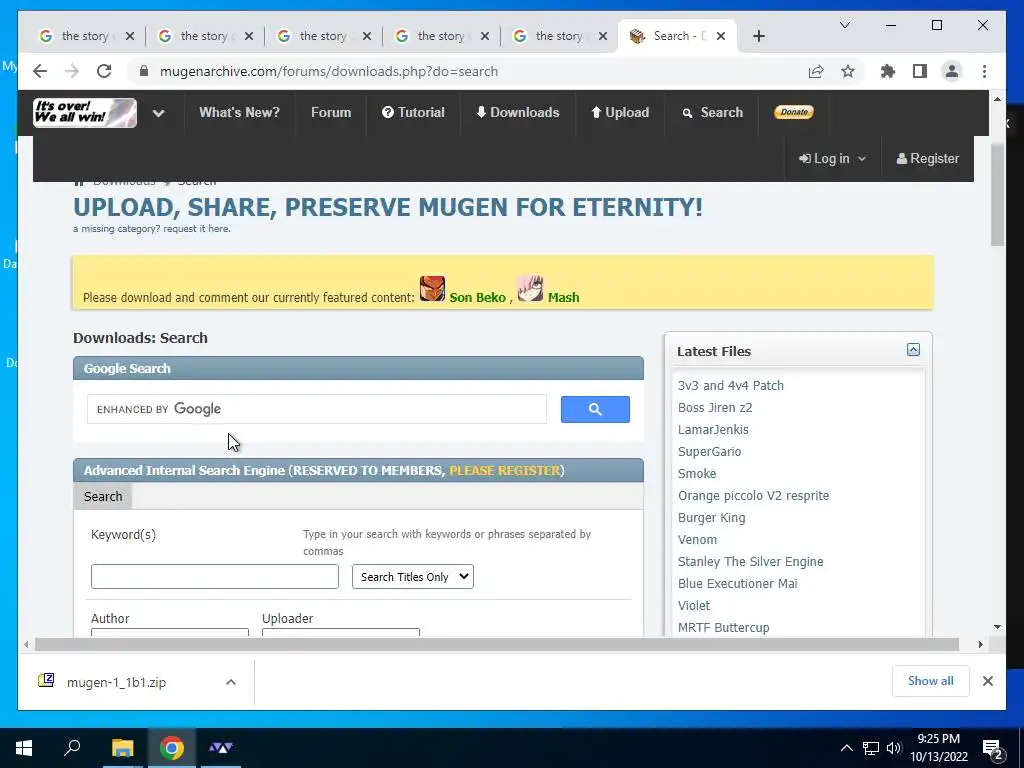1024x768 pixels.
Task: Collapse the Latest Files panel
Action: point(913,350)
